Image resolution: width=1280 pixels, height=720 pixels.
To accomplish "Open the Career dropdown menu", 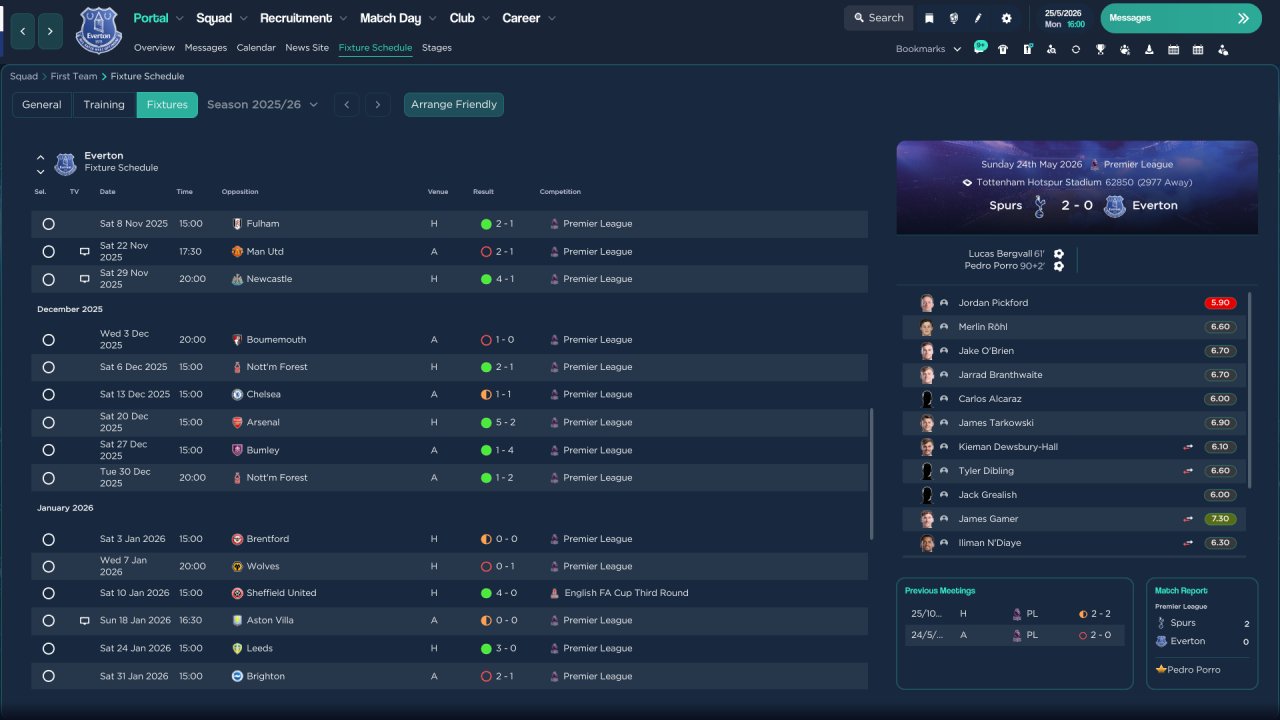I will 529,18.
